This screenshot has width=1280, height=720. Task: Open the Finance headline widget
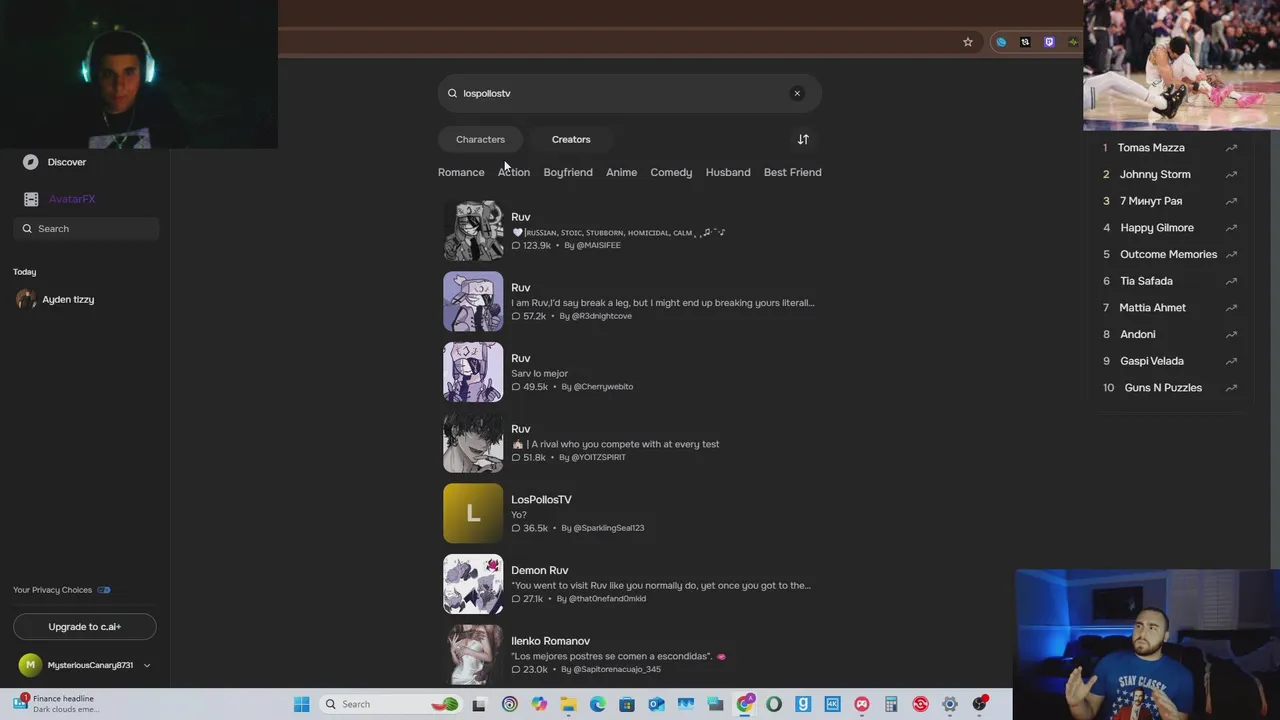[x=58, y=704]
